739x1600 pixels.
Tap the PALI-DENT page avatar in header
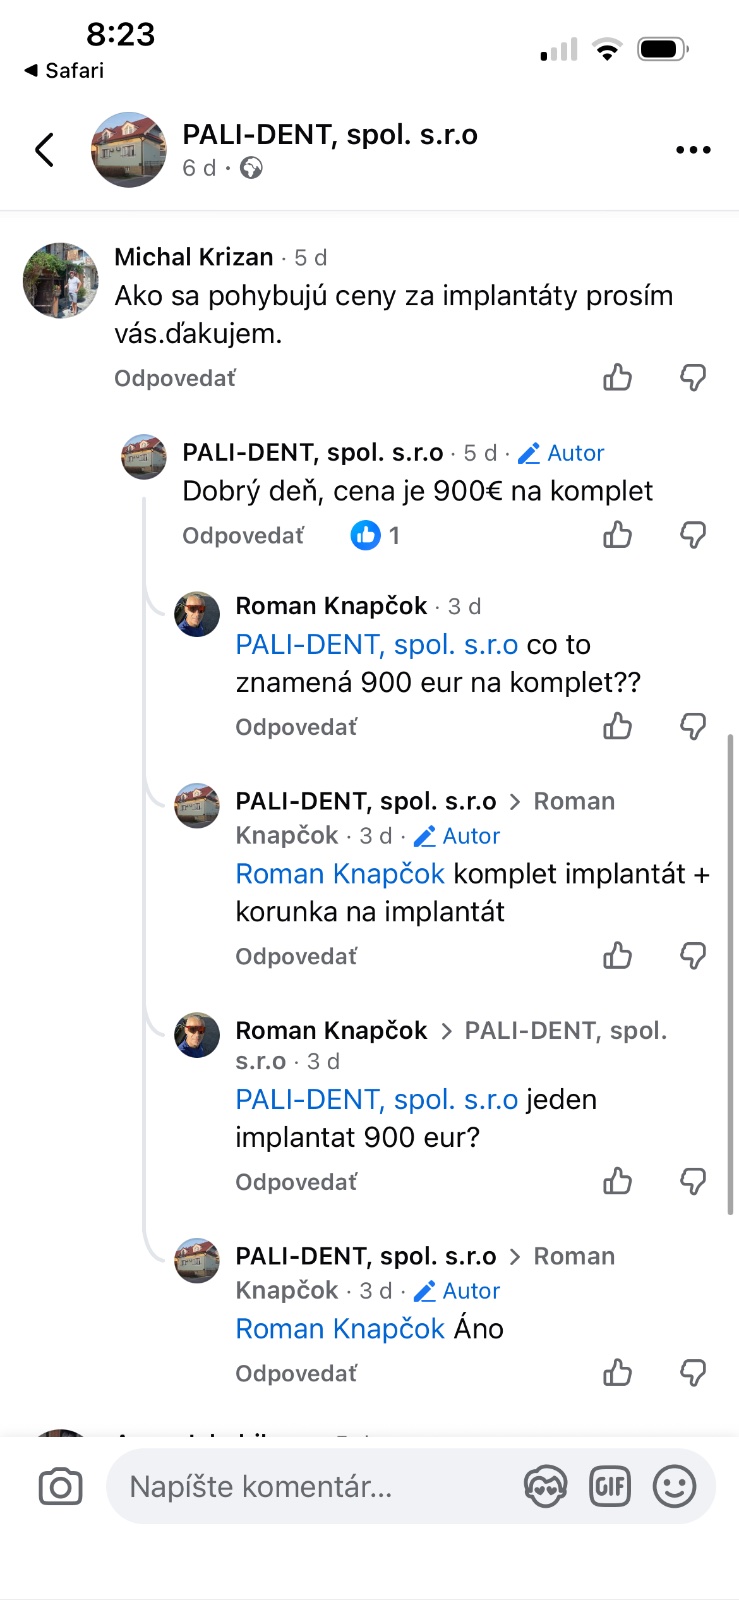pos(129,150)
